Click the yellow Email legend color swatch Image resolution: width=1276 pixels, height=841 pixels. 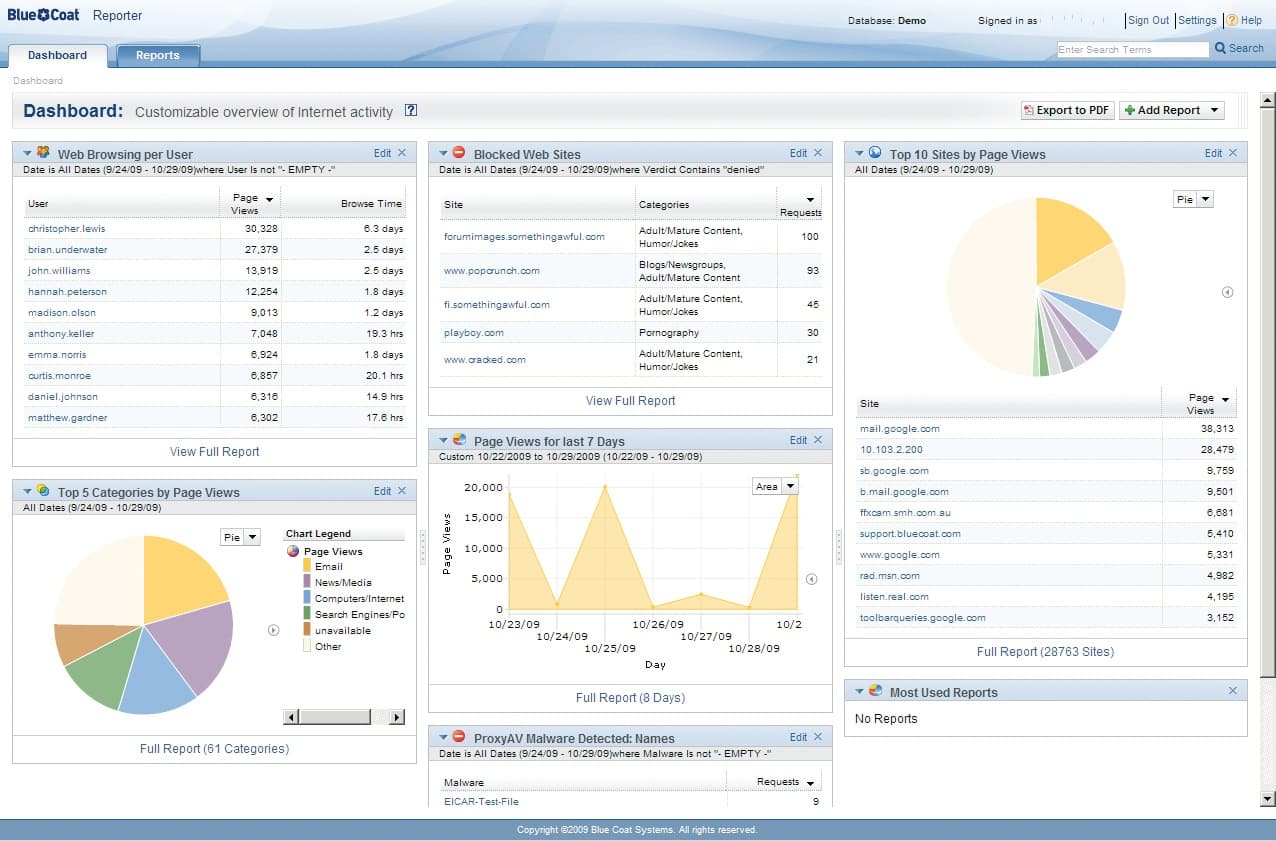tap(308, 567)
